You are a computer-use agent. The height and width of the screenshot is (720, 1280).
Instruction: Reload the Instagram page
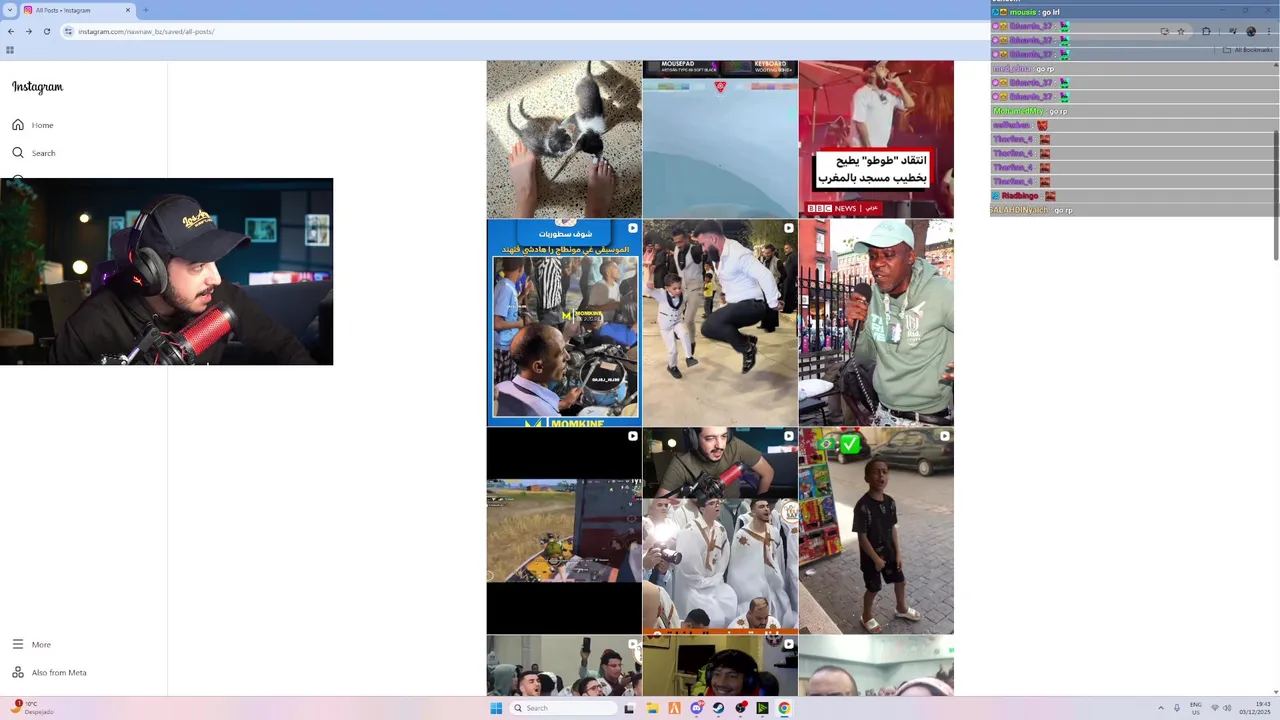[x=46, y=31]
